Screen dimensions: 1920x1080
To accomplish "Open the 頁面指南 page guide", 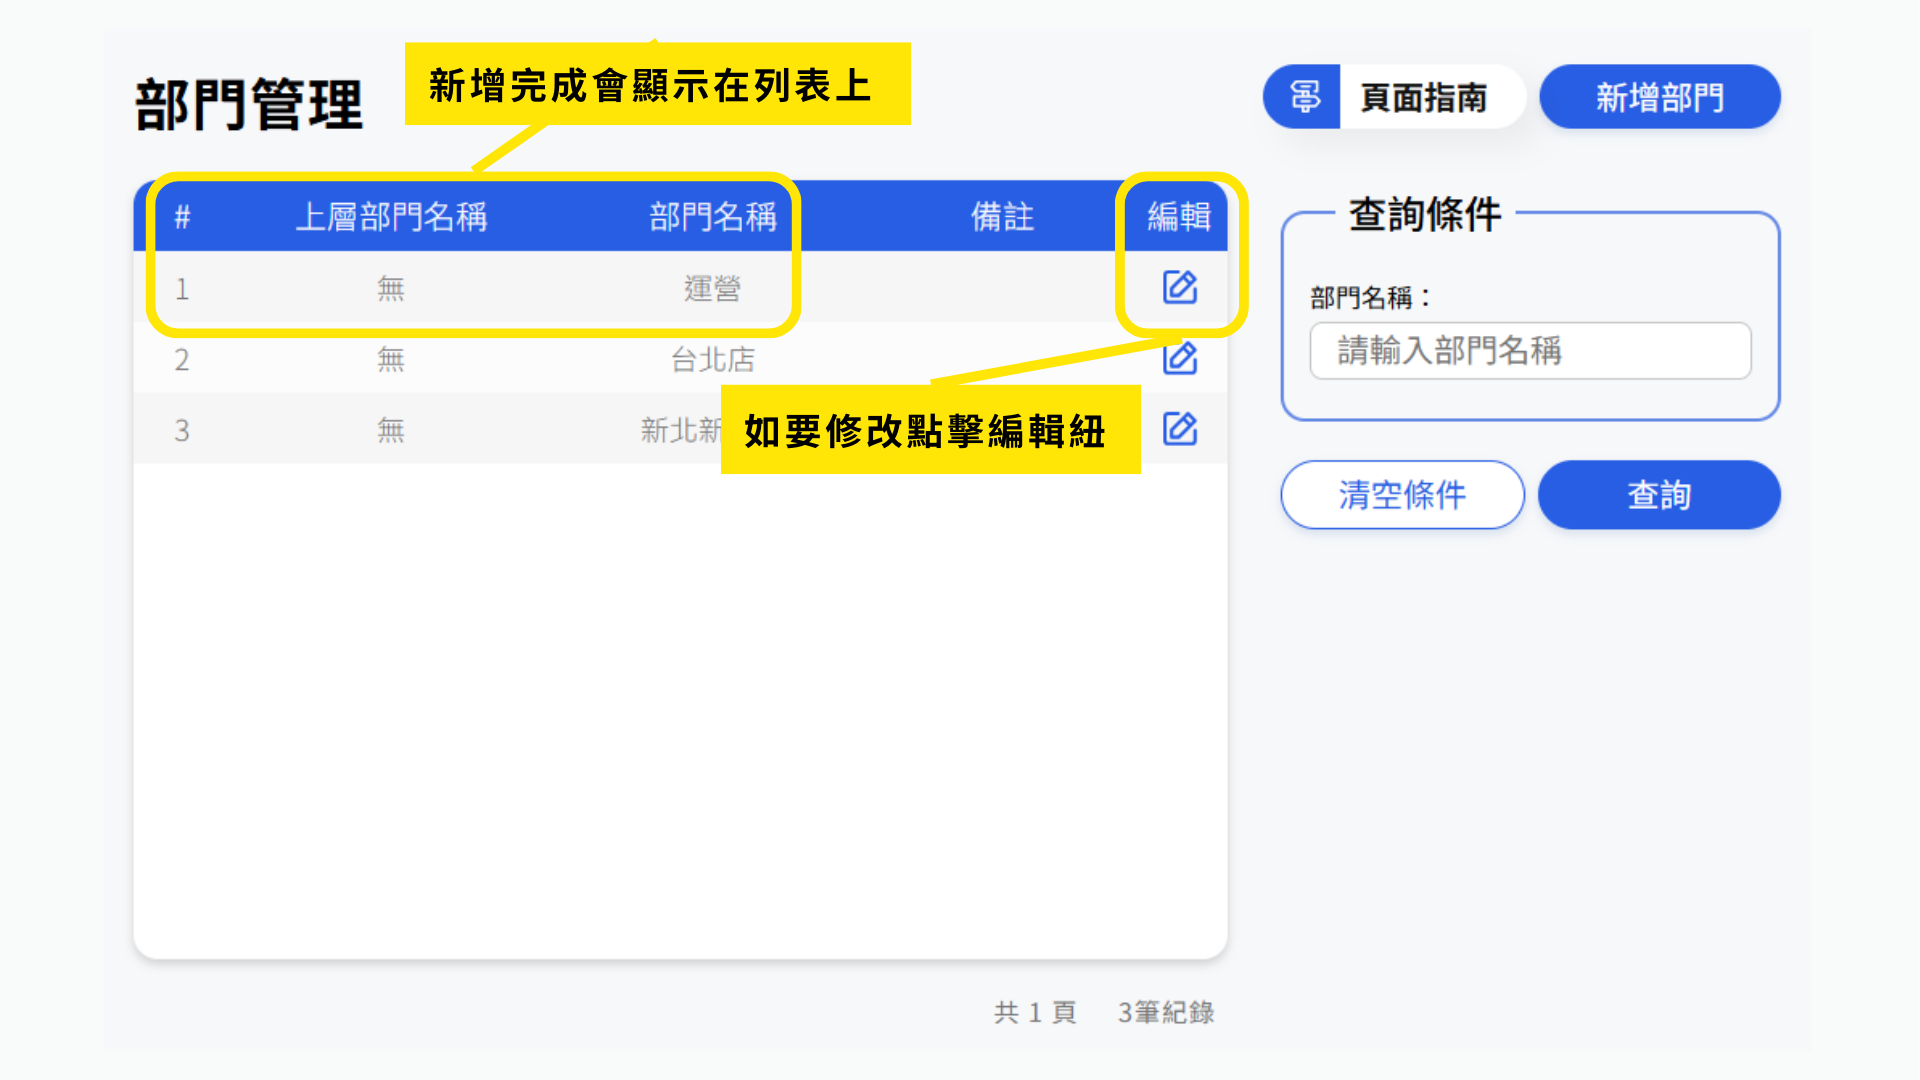I will pos(1423,97).
